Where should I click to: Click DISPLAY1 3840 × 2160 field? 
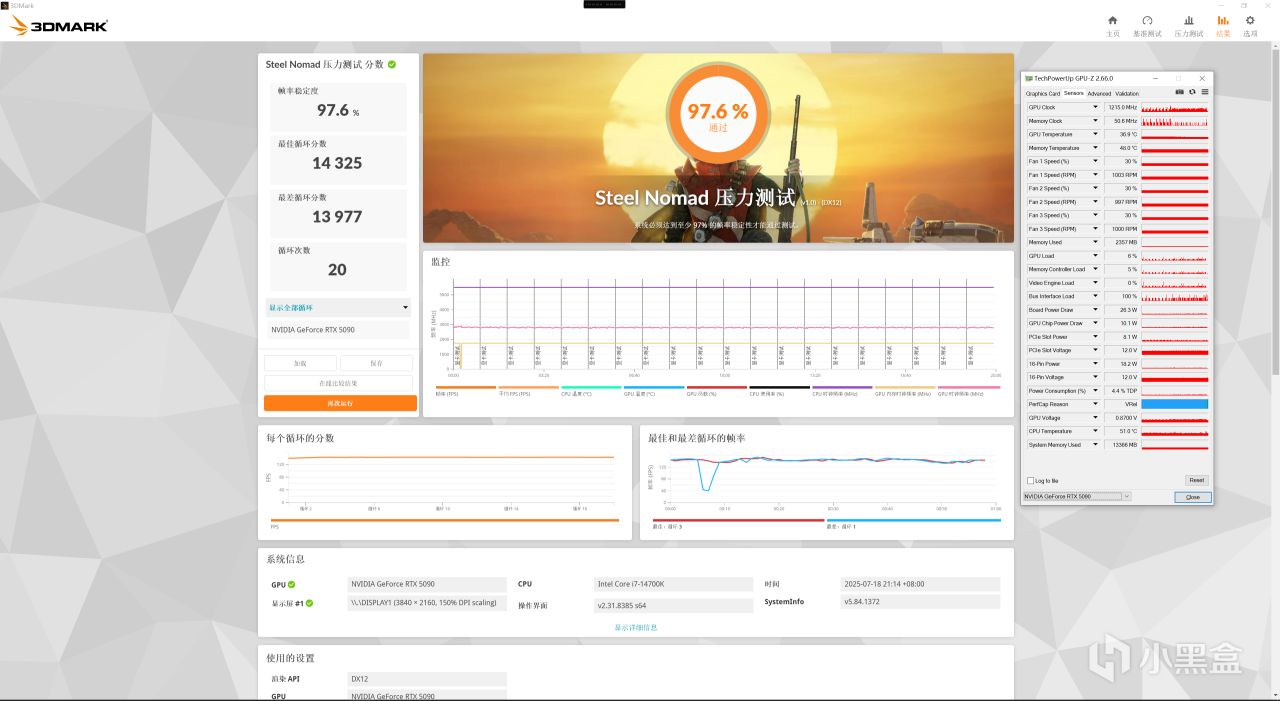pos(427,603)
